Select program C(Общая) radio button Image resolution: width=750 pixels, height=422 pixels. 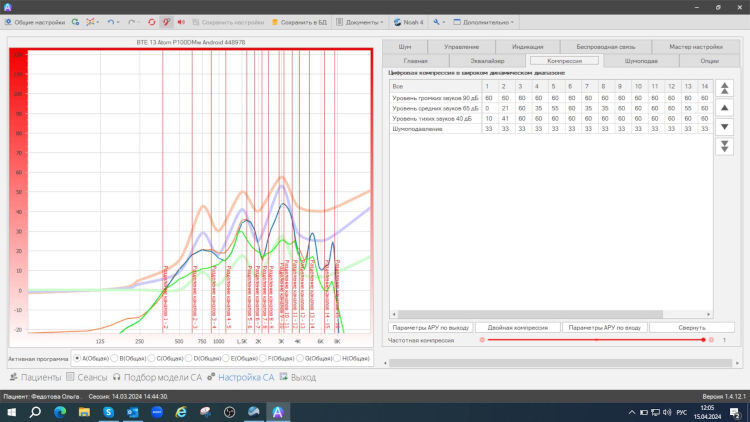(x=151, y=358)
